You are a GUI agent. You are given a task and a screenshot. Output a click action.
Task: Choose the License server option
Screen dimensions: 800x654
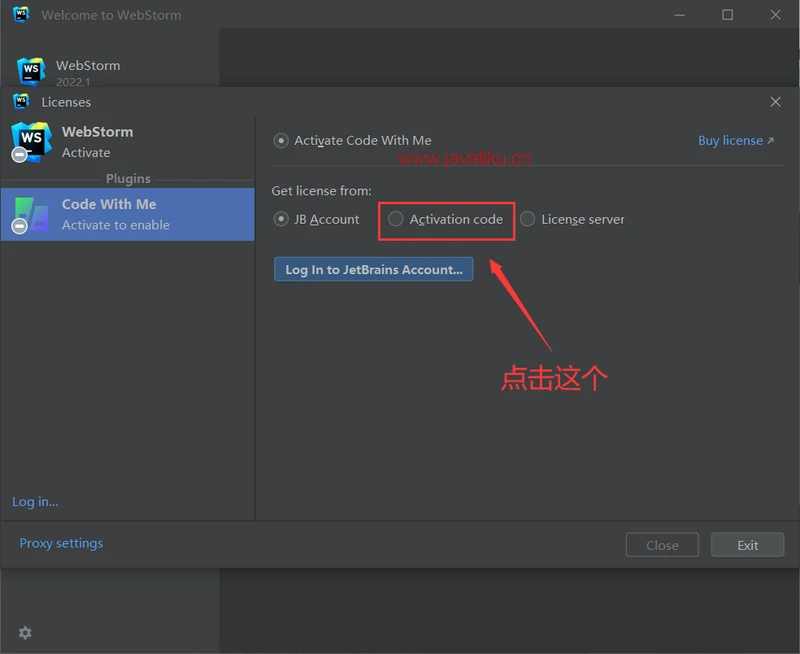(528, 219)
